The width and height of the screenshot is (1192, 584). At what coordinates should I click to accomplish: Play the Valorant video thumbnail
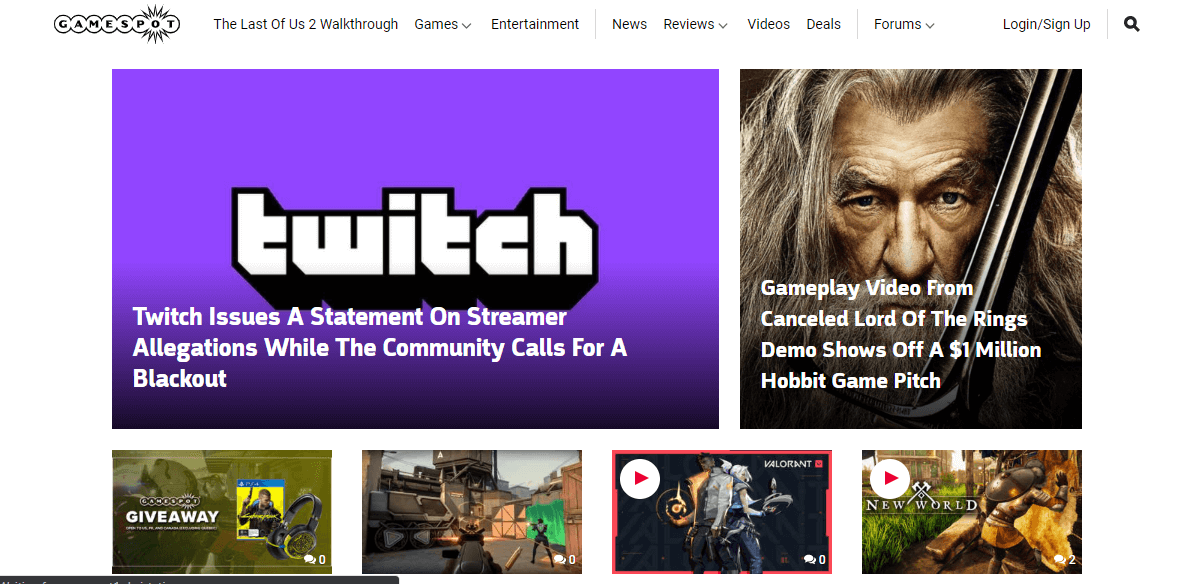tap(640, 478)
